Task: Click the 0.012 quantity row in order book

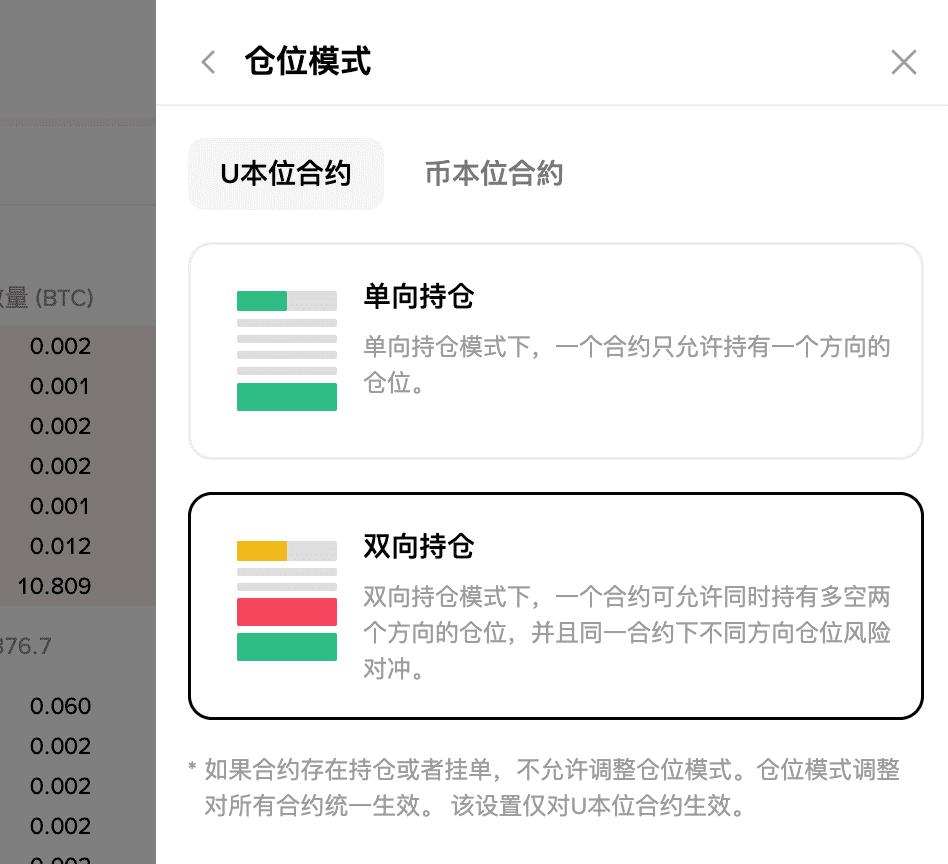Action: click(60, 546)
